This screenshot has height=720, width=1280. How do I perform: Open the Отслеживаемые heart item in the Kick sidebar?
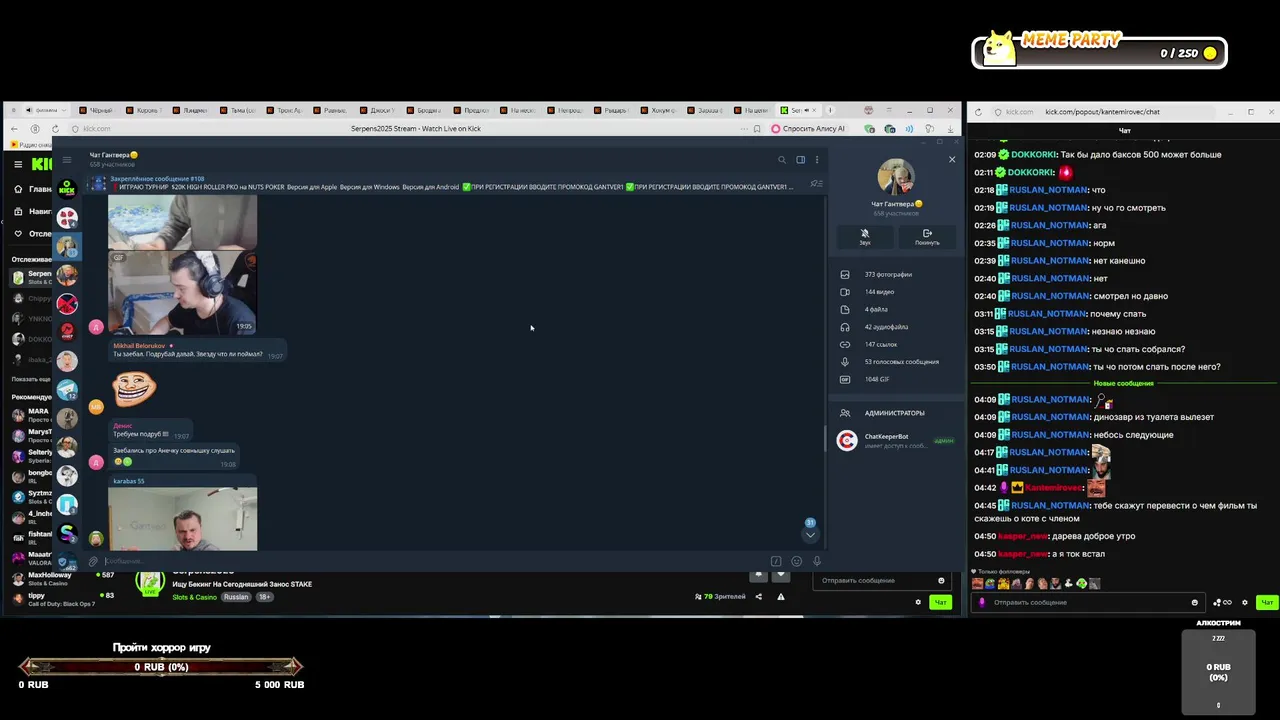coord(33,234)
